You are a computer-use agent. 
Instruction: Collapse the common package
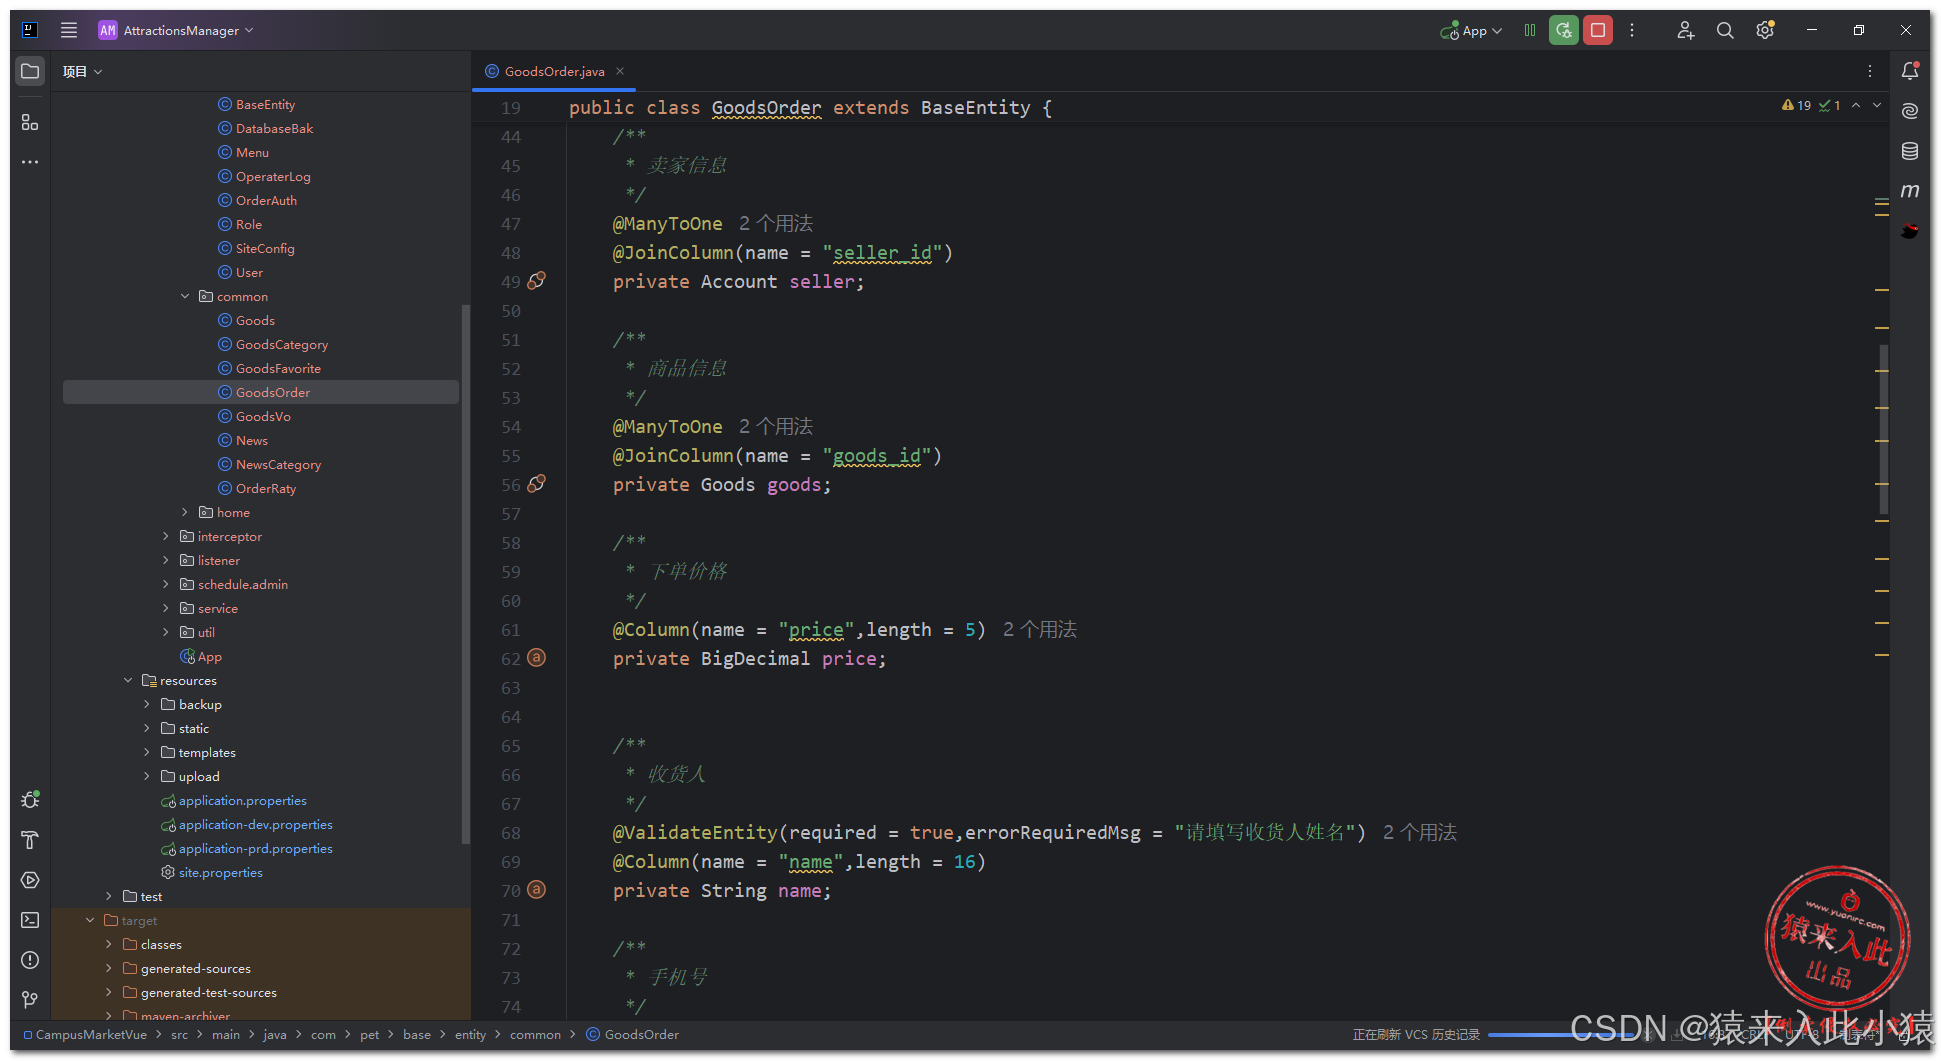tap(185, 296)
